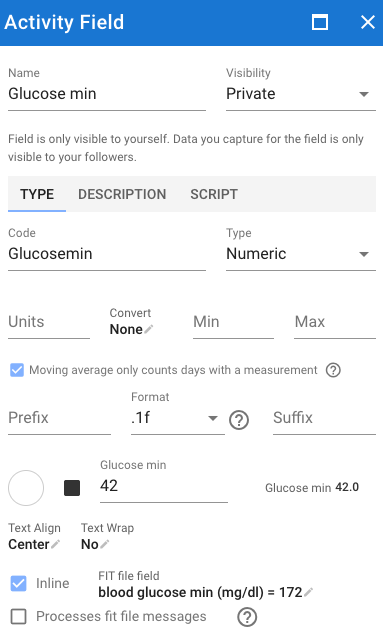Uncheck moving average only counts days checkbox
The image size is (383, 637).
tap(17, 370)
